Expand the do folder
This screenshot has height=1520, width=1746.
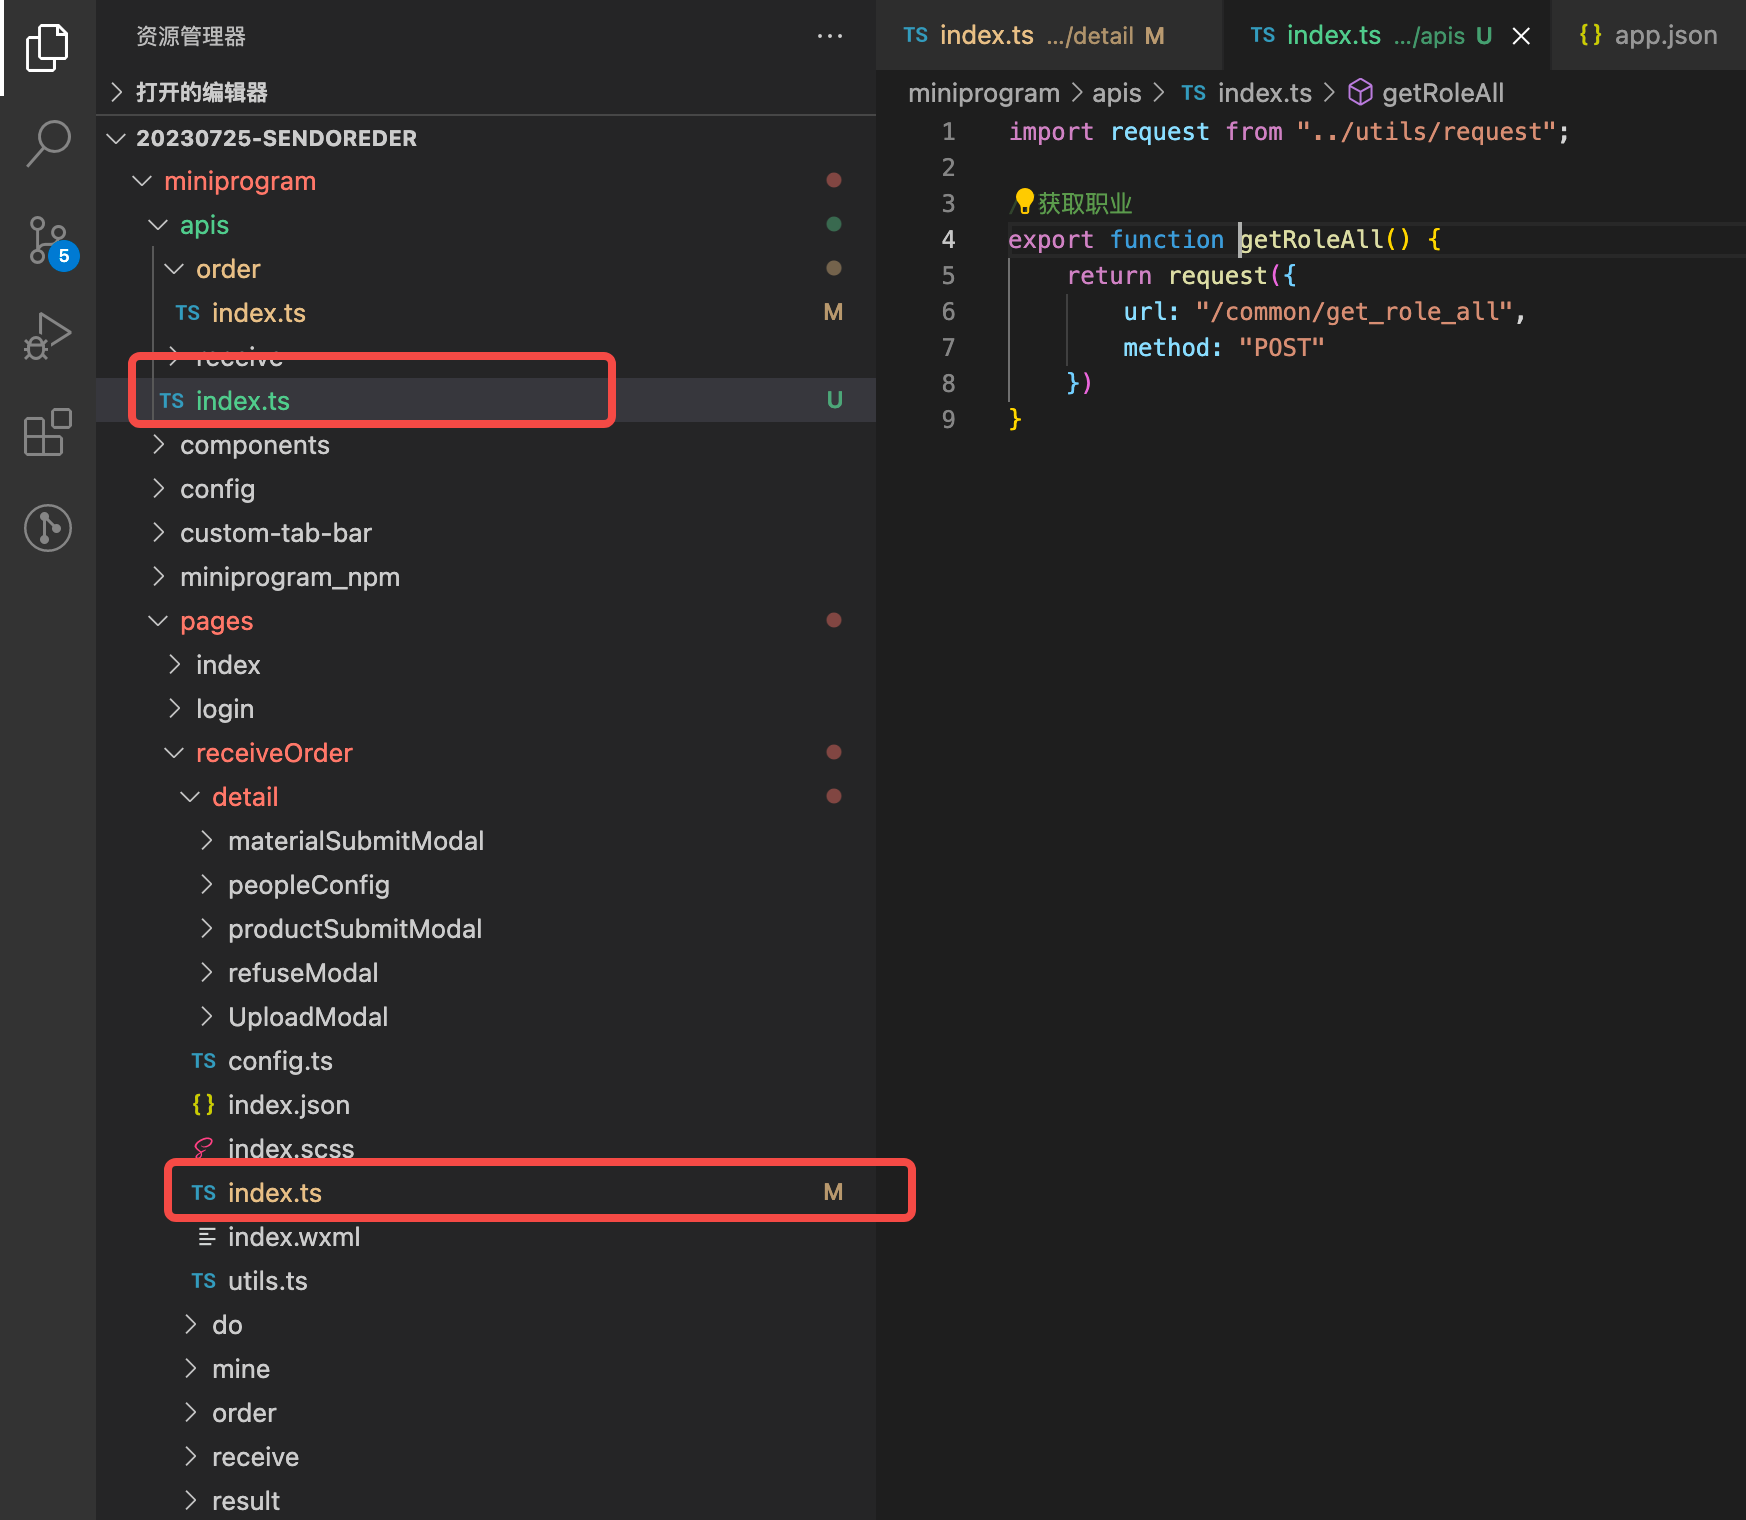tap(486, 1325)
